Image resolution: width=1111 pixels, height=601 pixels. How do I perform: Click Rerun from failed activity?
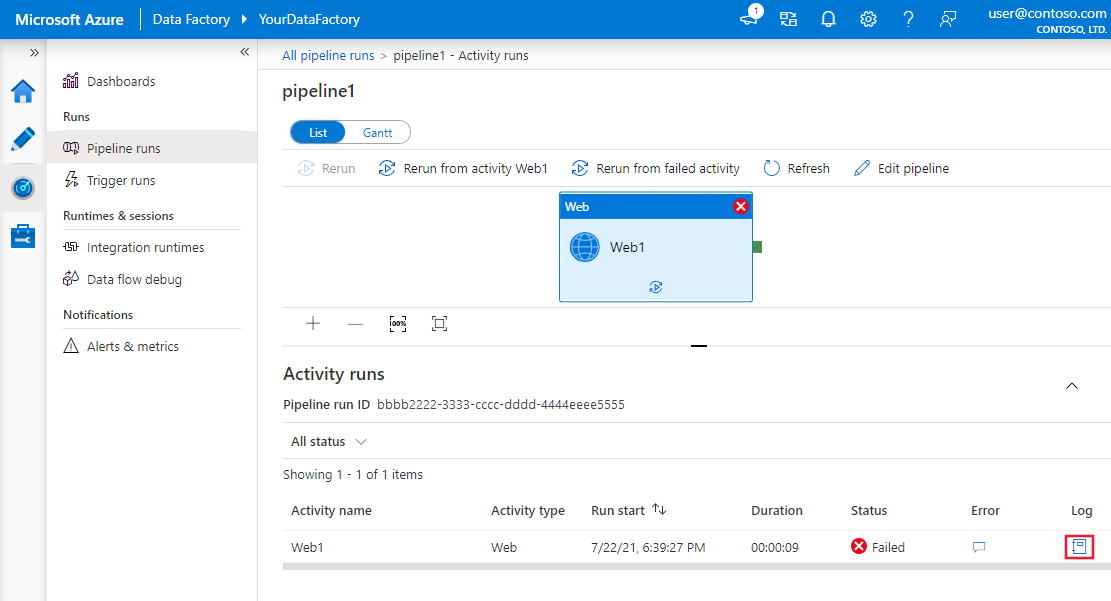click(x=655, y=168)
